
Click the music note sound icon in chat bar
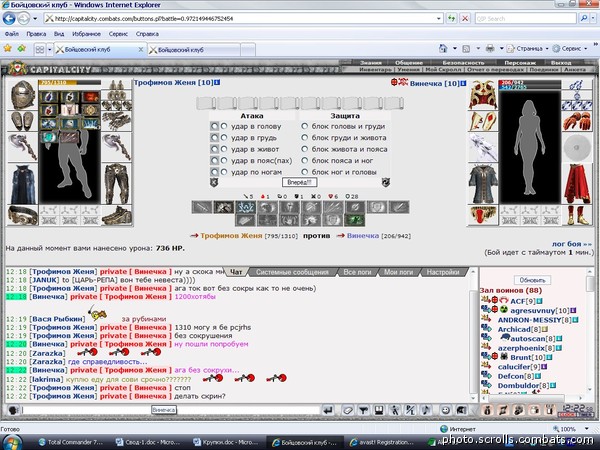click(x=426, y=411)
